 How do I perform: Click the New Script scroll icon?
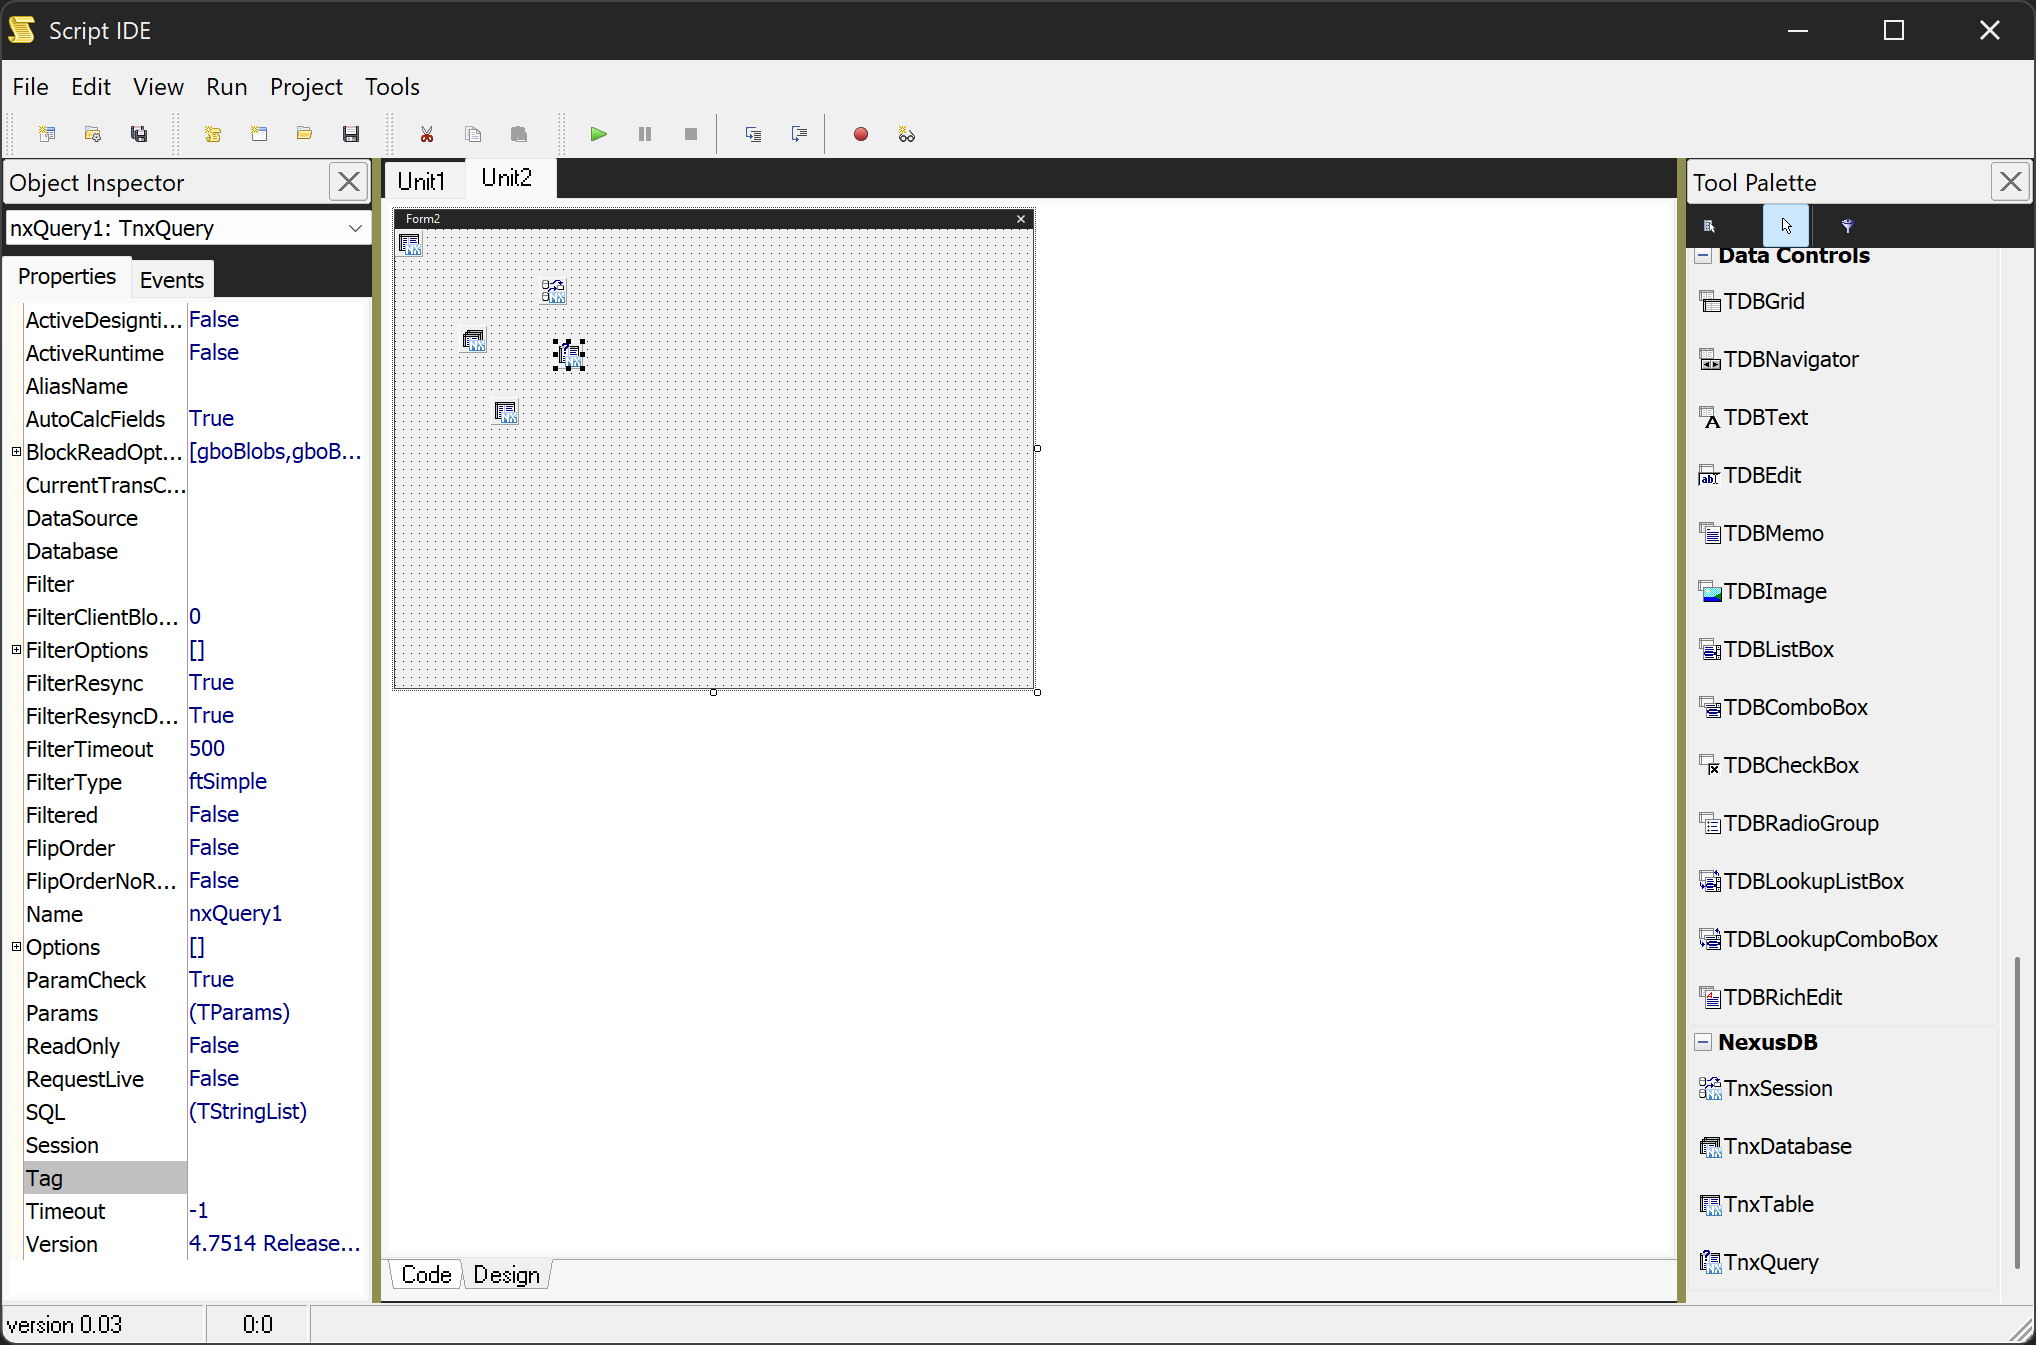pyautogui.click(x=213, y=134)
